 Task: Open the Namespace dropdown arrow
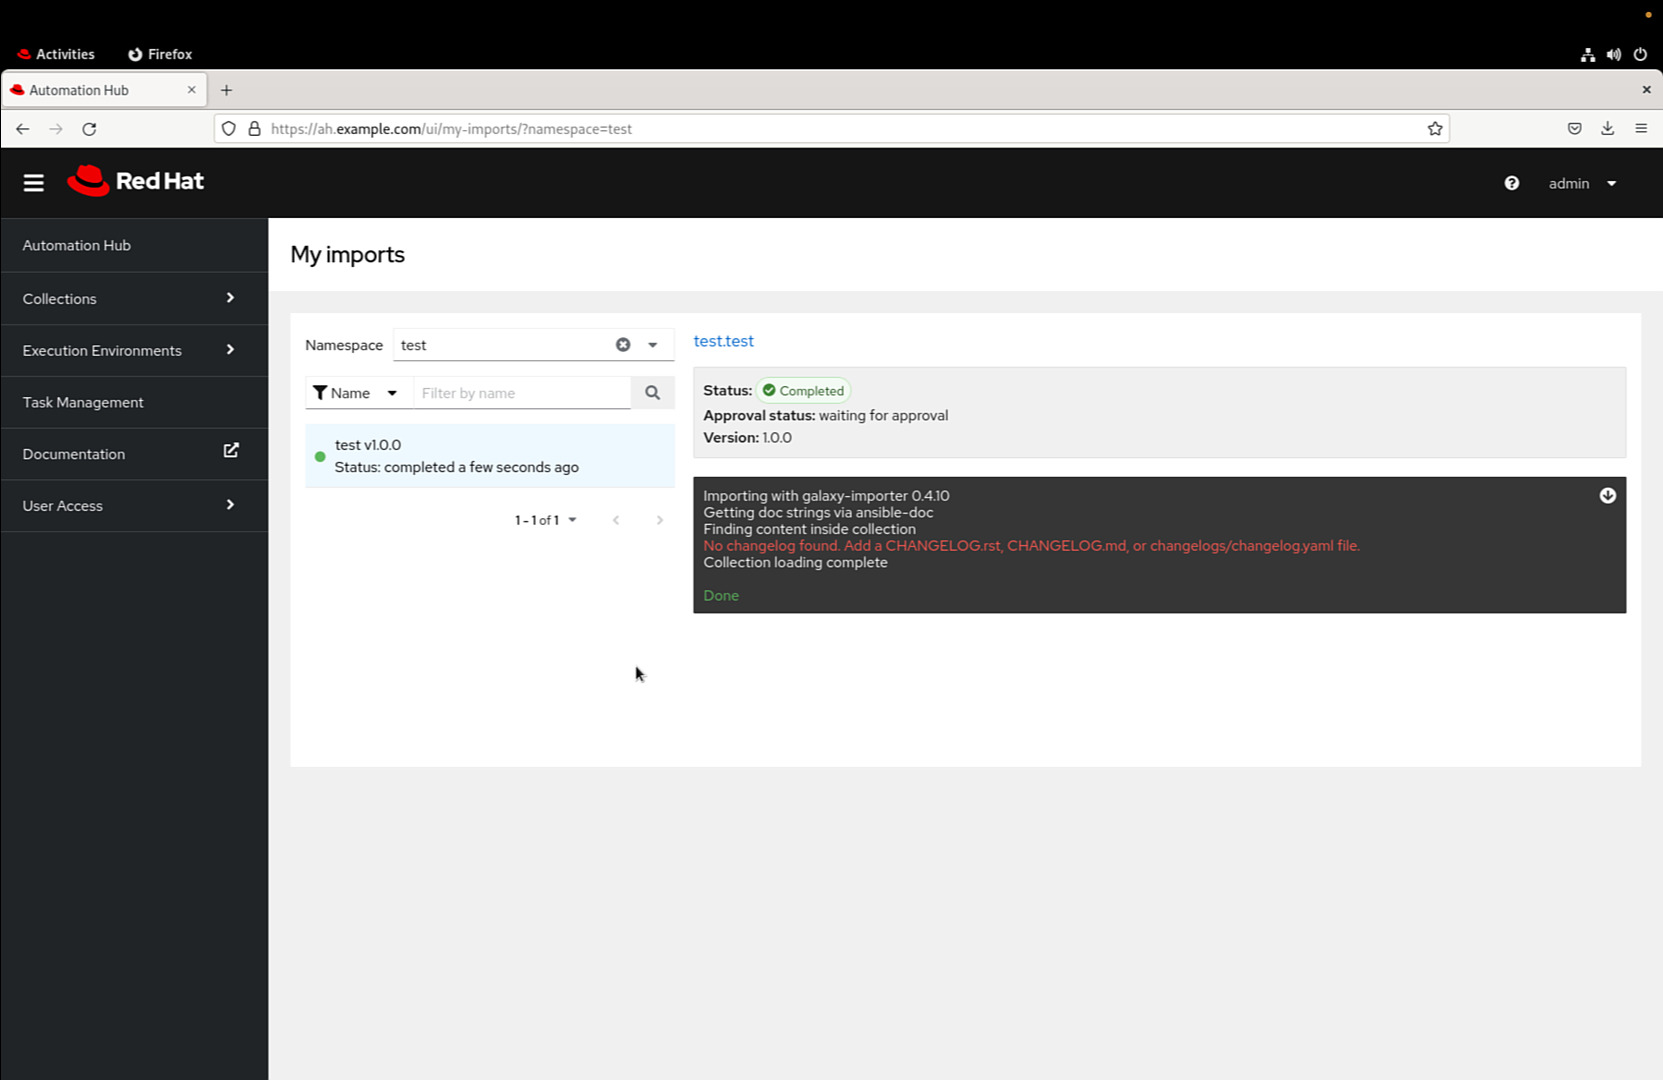(653, 345)
